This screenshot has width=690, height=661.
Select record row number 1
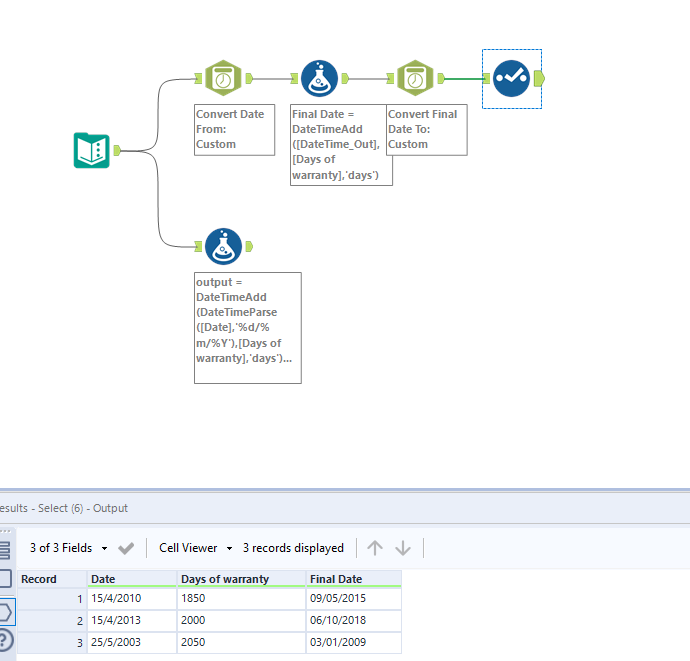click(51, 599)
